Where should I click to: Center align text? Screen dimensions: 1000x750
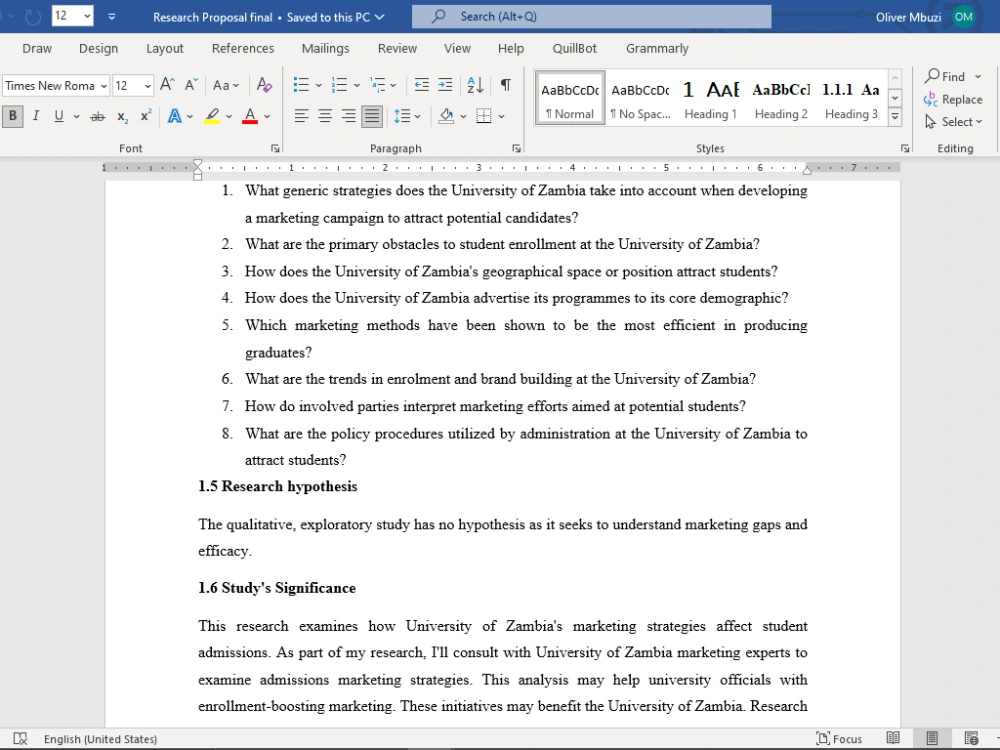point(325,116)
